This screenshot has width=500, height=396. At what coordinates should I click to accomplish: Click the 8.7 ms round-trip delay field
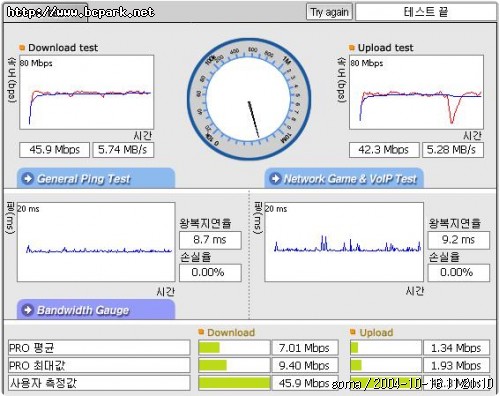point(210,240)
